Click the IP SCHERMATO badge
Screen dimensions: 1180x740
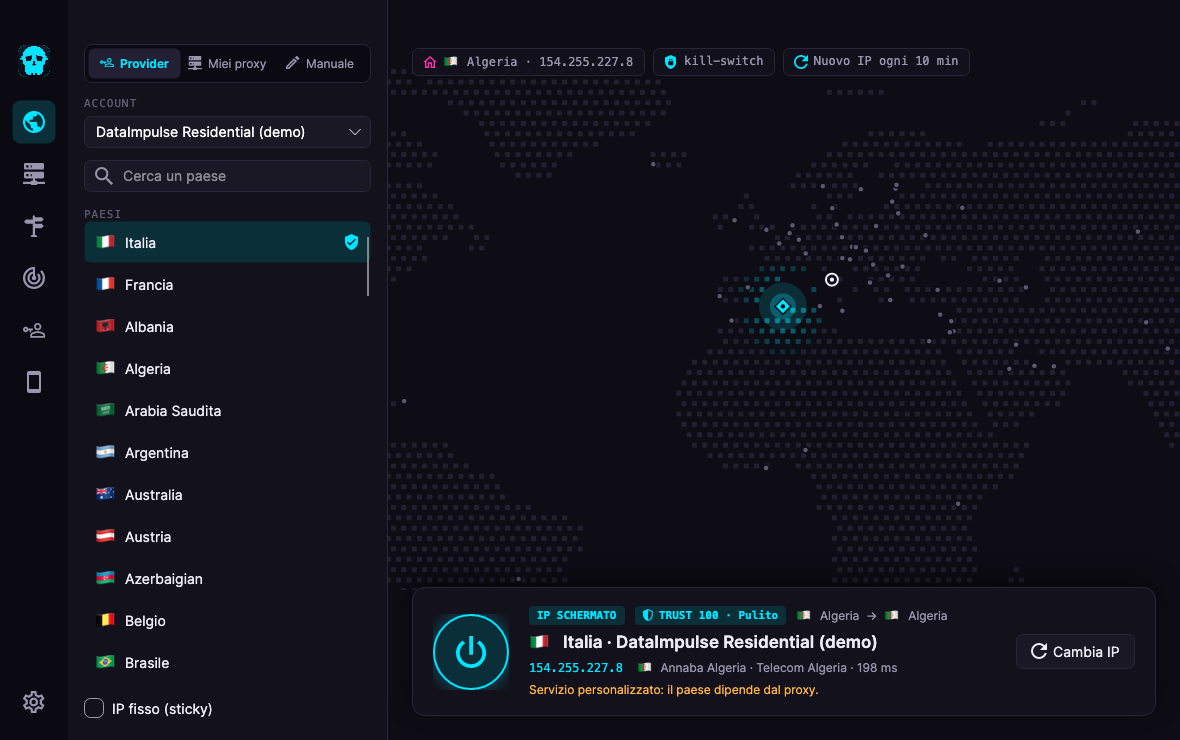click(x=576, y=615)
